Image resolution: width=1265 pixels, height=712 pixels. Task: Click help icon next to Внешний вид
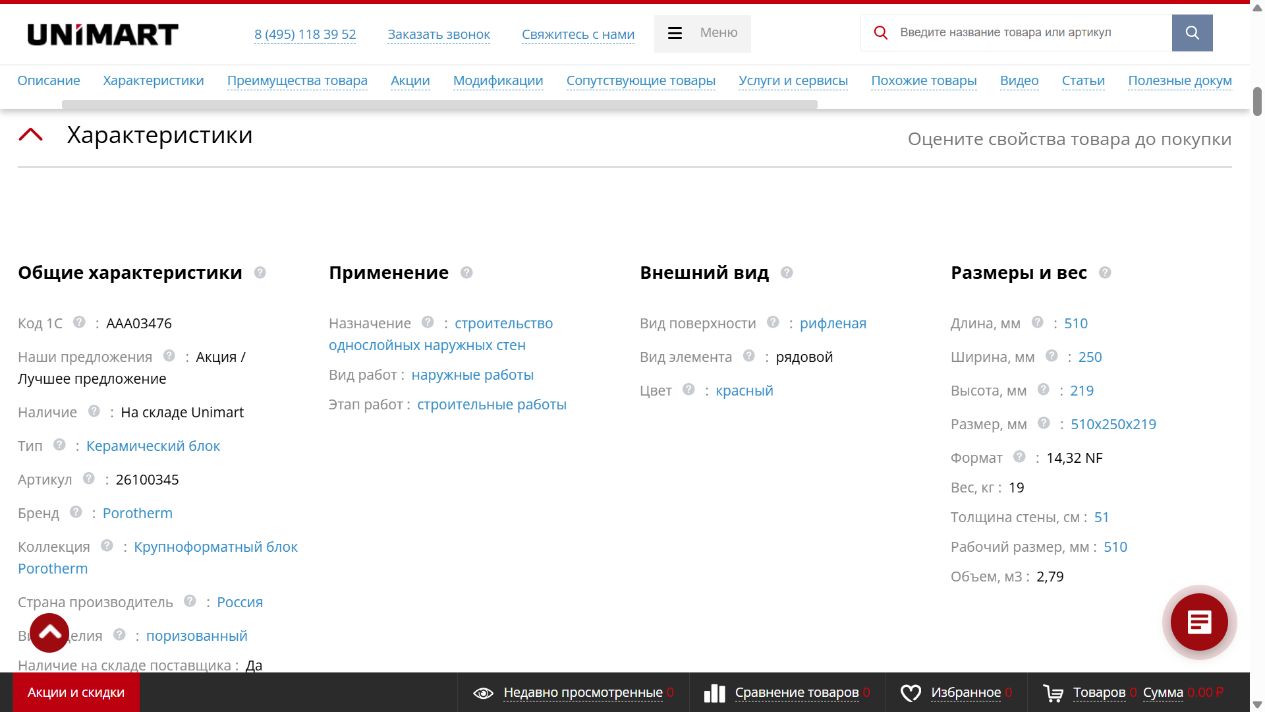[787, 272]
